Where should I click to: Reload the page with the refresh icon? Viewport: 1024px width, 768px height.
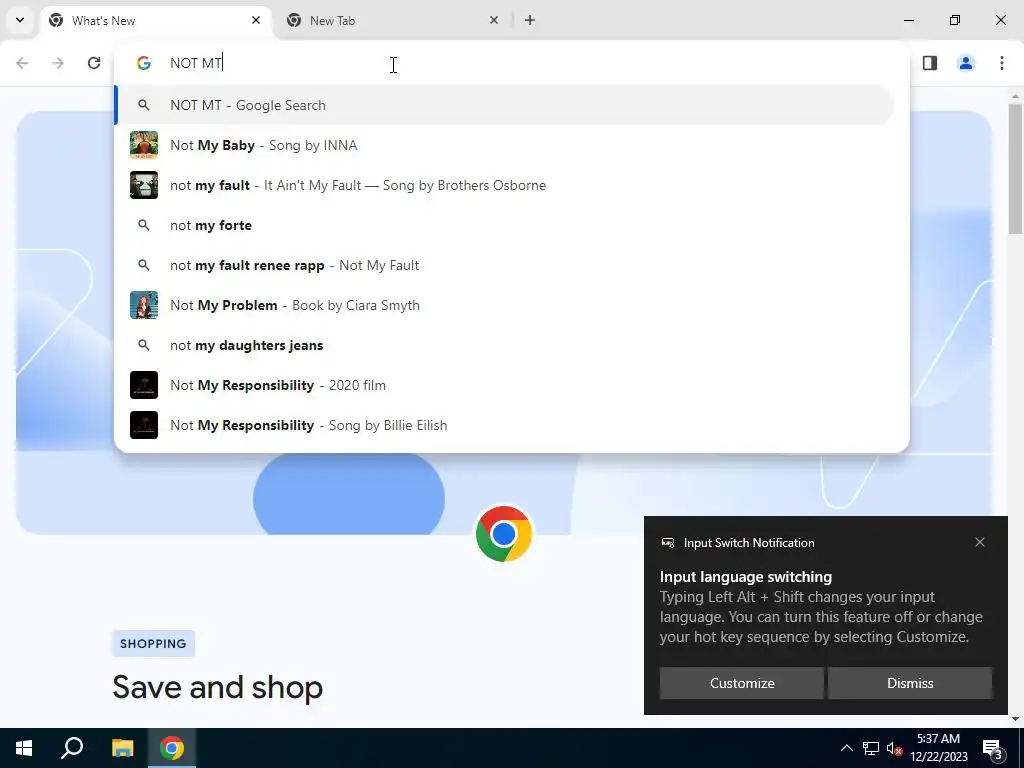(x=94, y=63)
